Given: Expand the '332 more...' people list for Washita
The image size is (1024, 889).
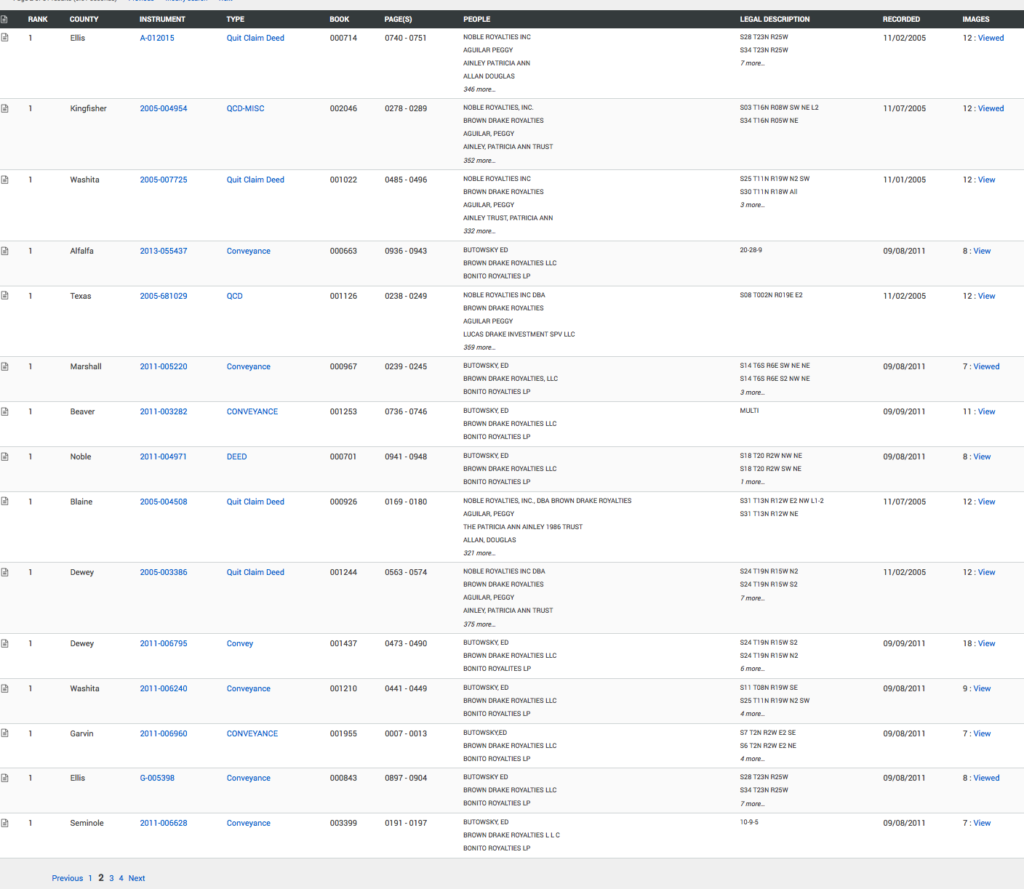Looking at the screenshot, I should (x=479, y=231).
